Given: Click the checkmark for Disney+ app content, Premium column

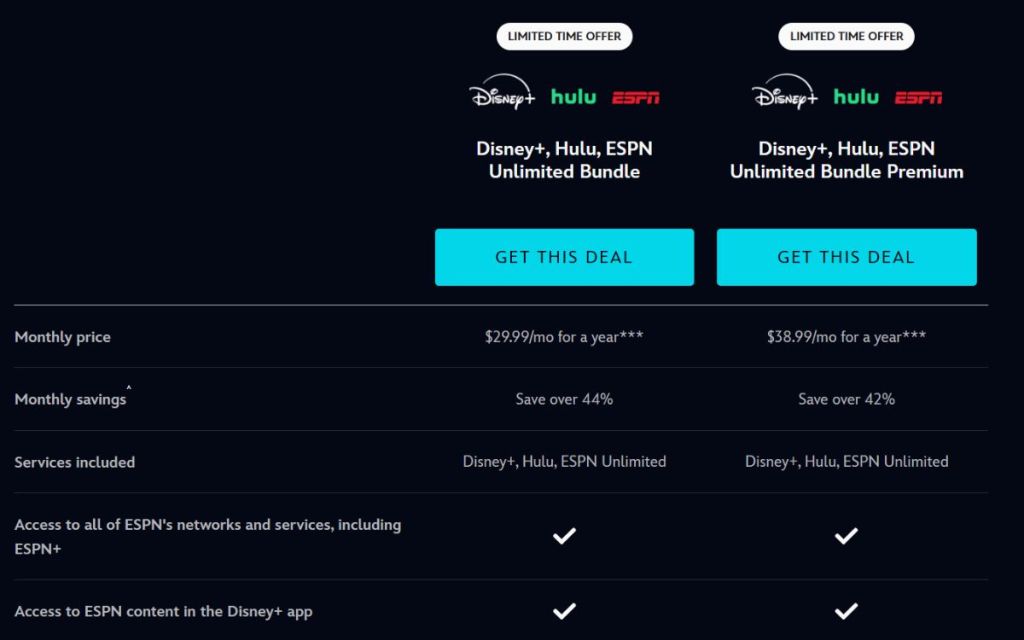Looking at the screenshot, I should coord(846,610).
